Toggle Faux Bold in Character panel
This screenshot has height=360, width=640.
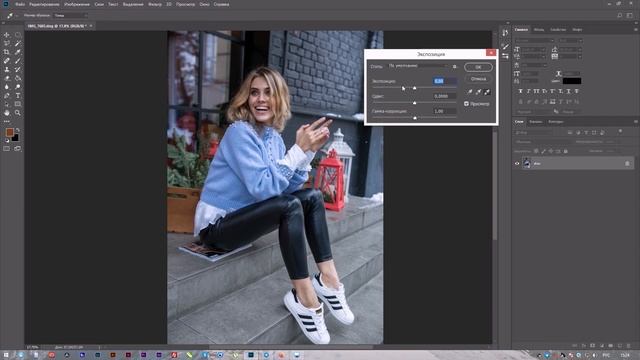[x=520, y=91]
